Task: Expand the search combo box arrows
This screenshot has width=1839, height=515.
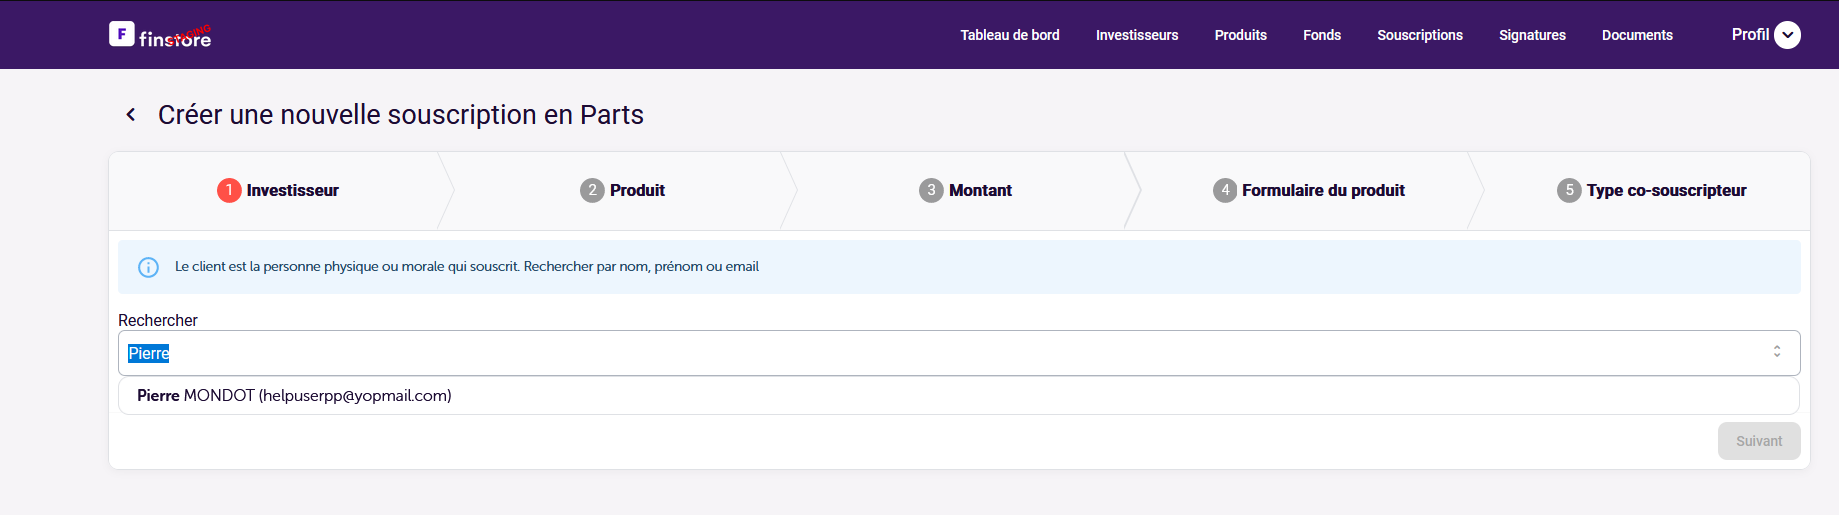Action: click(x=1777, y=352)
